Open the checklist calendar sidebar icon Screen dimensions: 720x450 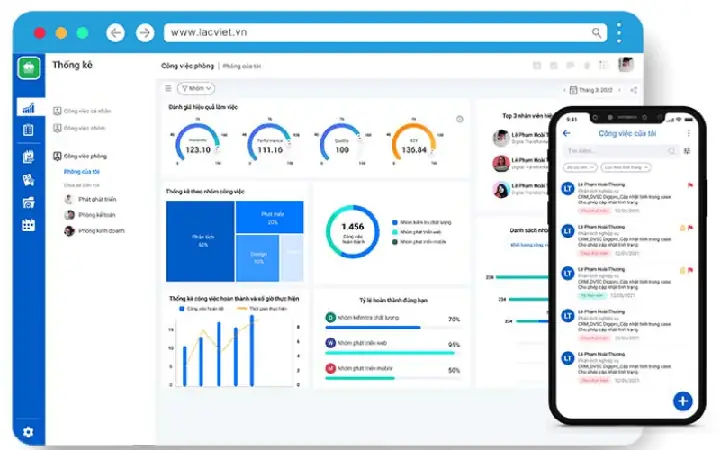click(28, 157)
